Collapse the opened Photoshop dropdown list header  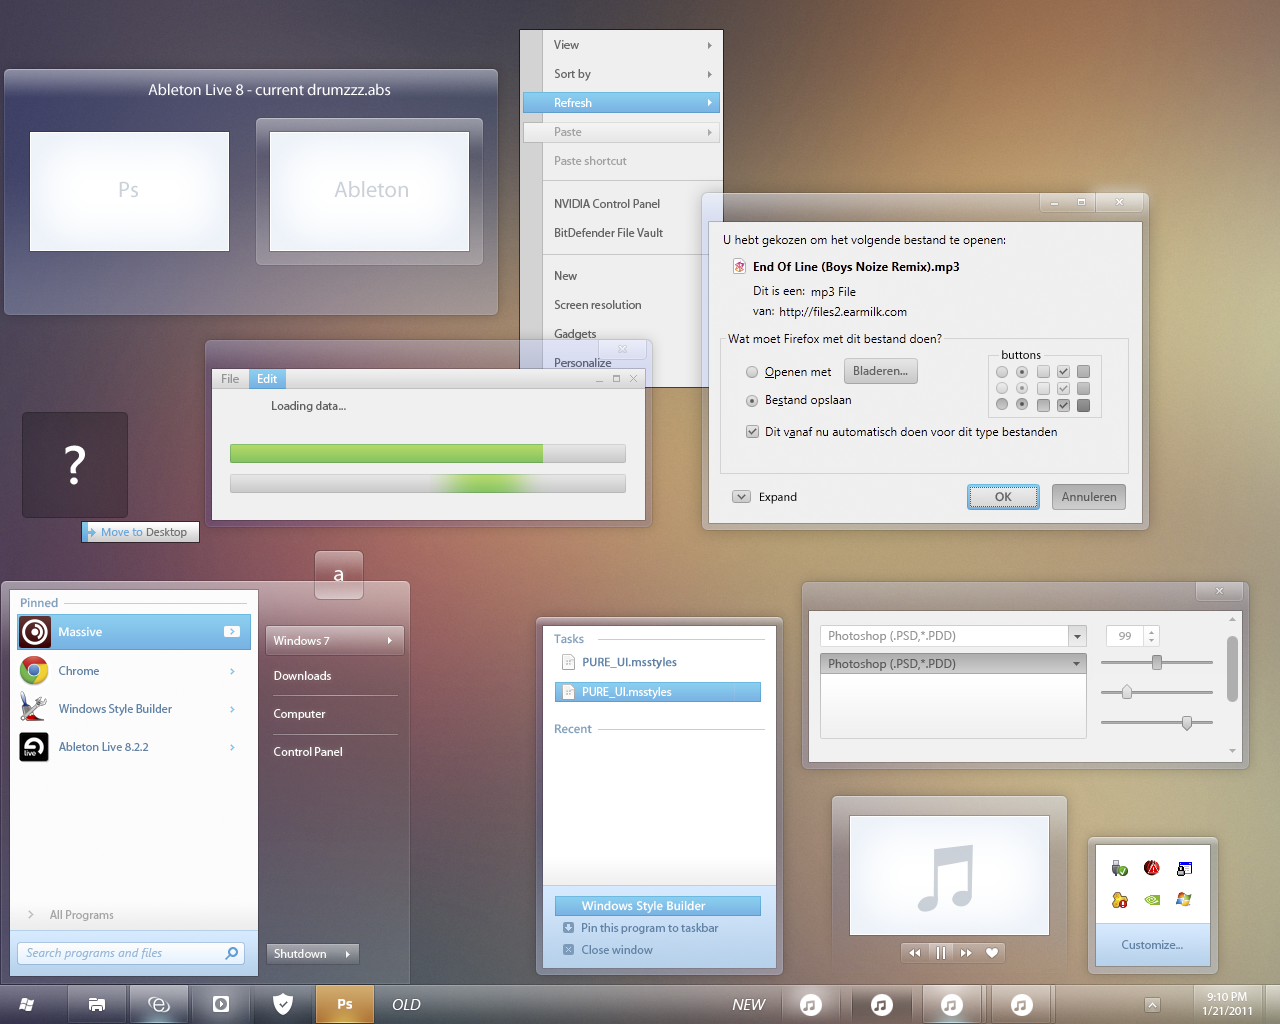coord(953,664)
